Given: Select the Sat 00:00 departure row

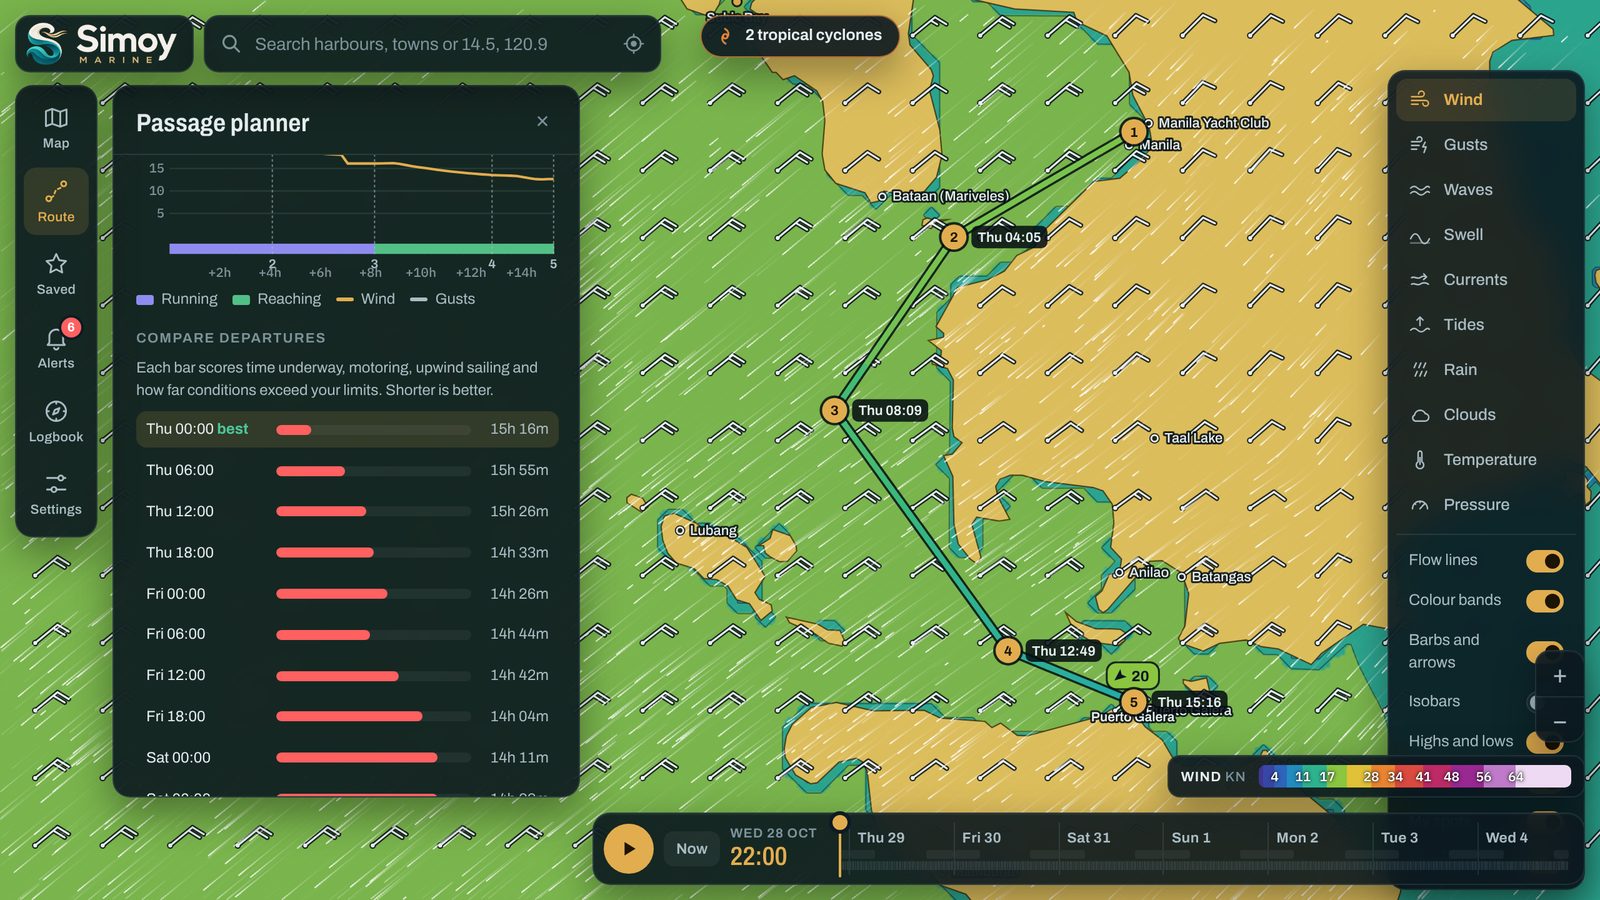Looking at the screenshot, I should (x=347, y=758).
